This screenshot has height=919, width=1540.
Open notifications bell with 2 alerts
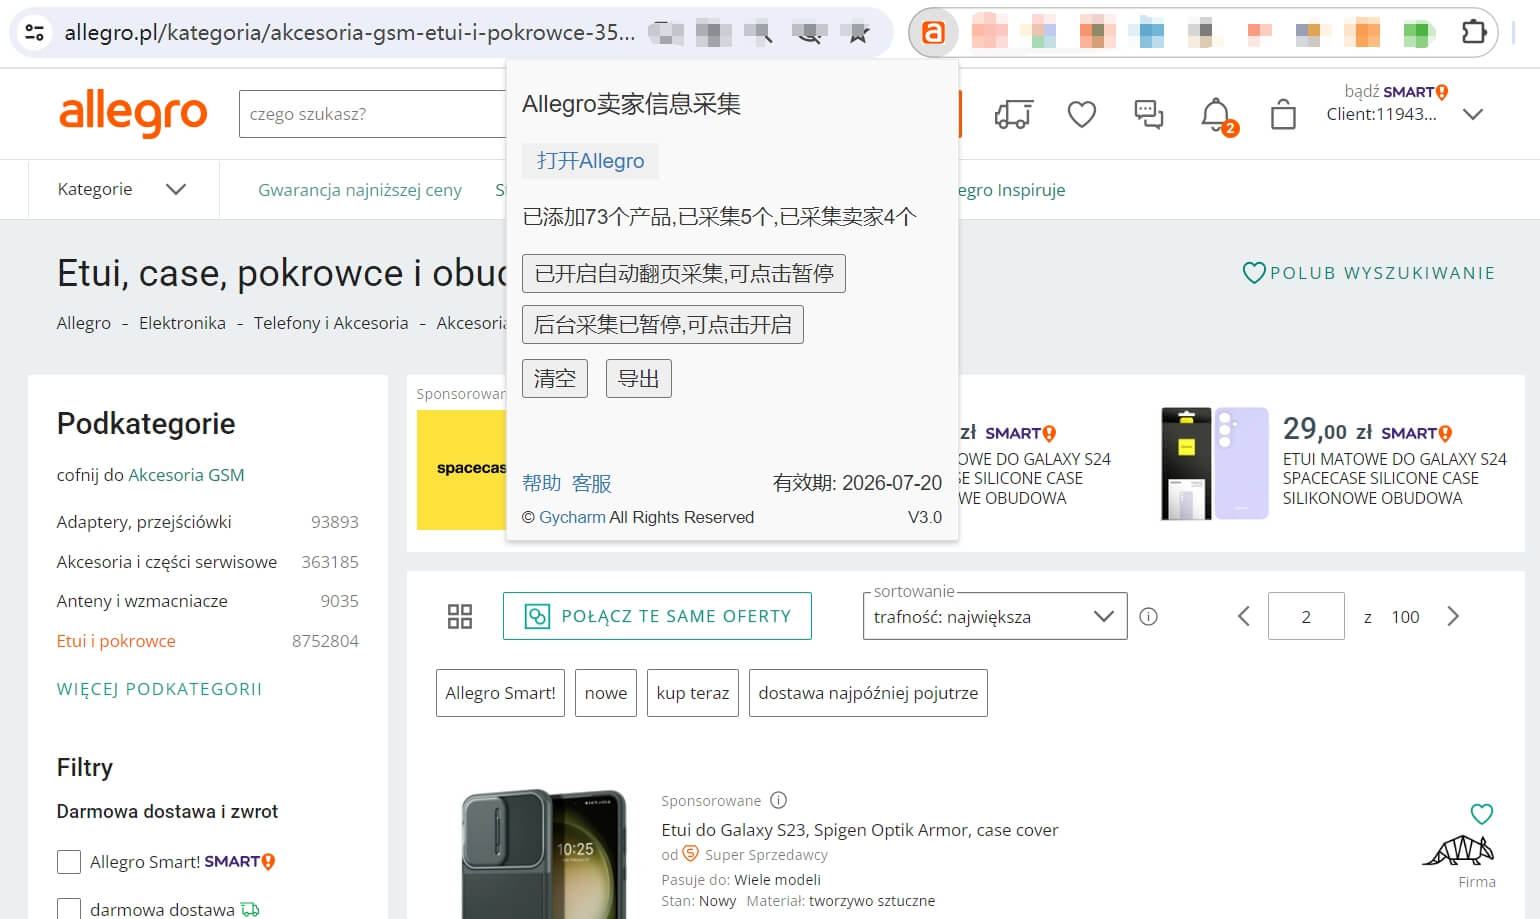[1217, 115]
